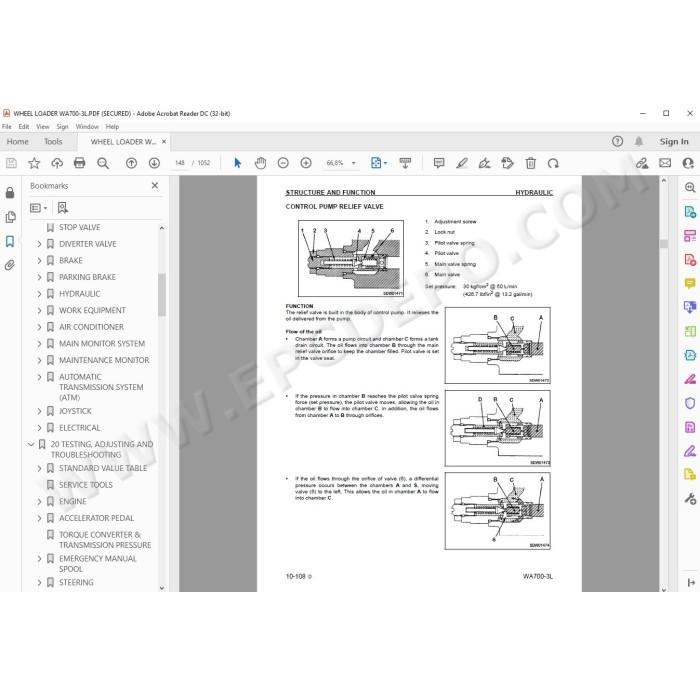The width and height of the screenshot is (700, 700).
Task: Click the document vertical scrollbar thumb
Action: coord(664,244)
